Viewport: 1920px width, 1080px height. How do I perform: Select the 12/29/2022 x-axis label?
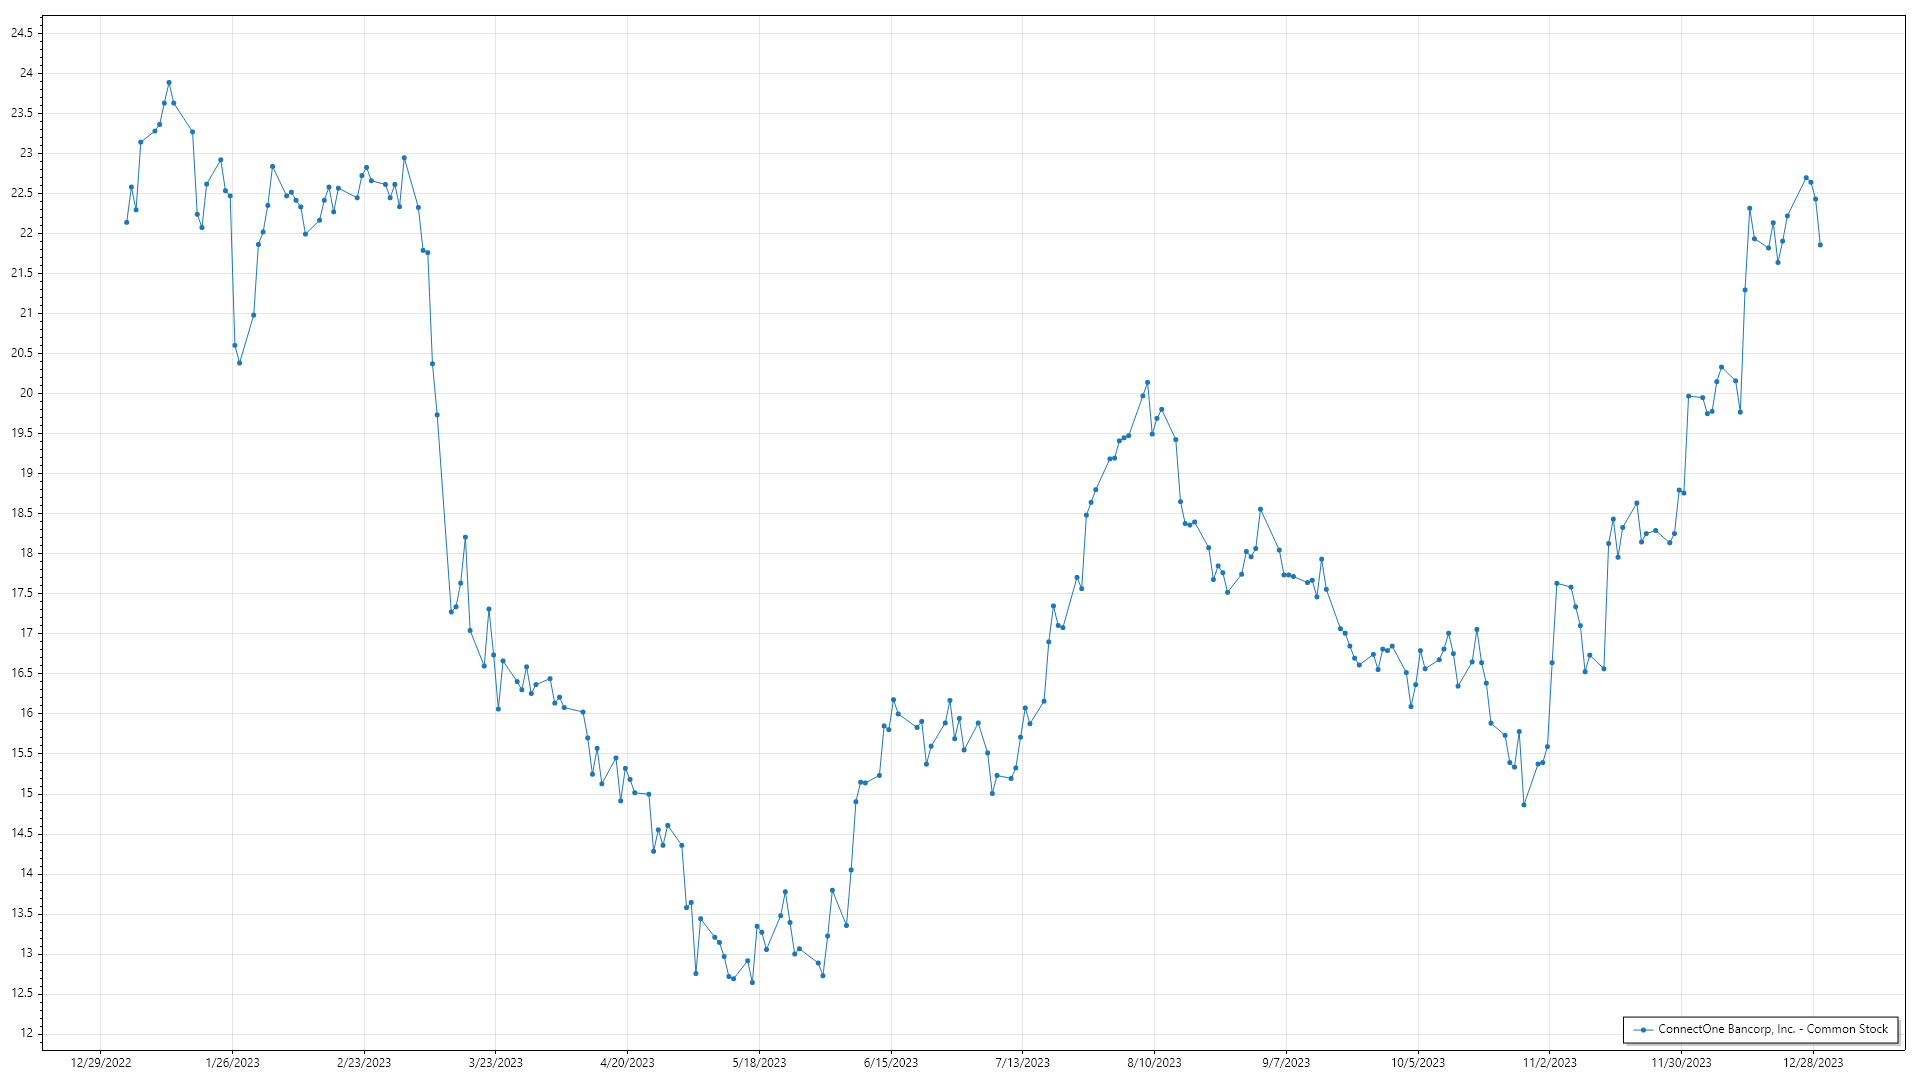[101, 1063]
